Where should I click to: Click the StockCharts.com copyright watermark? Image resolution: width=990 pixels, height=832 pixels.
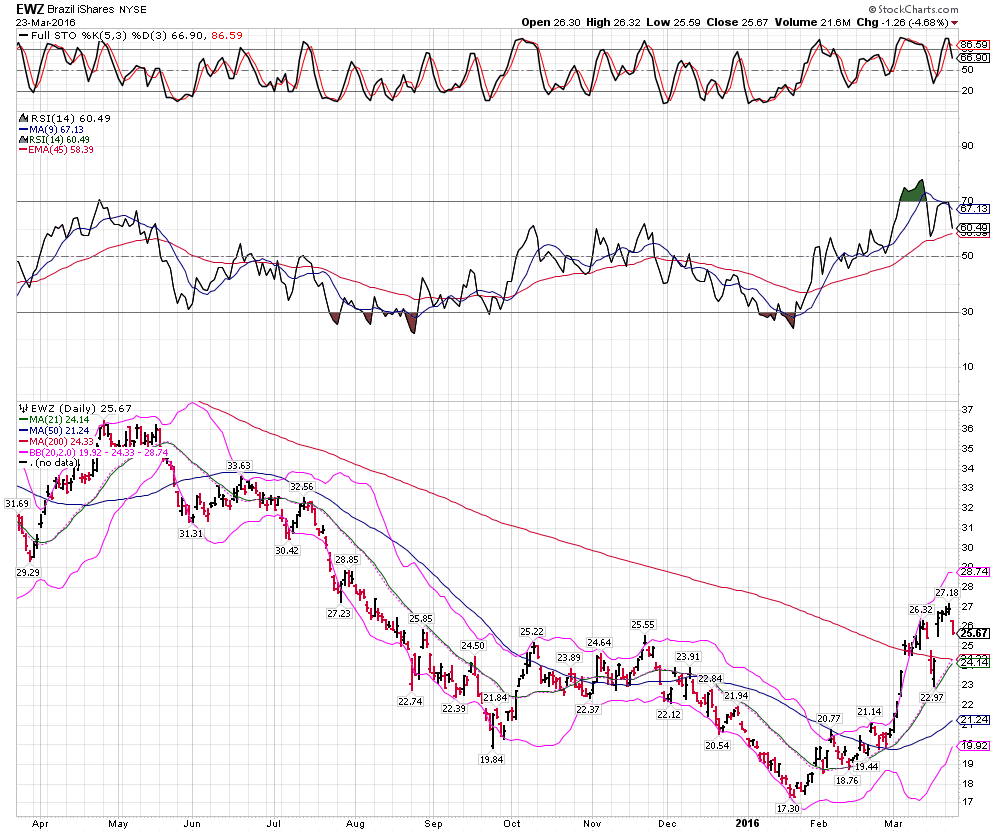(932, 9)
